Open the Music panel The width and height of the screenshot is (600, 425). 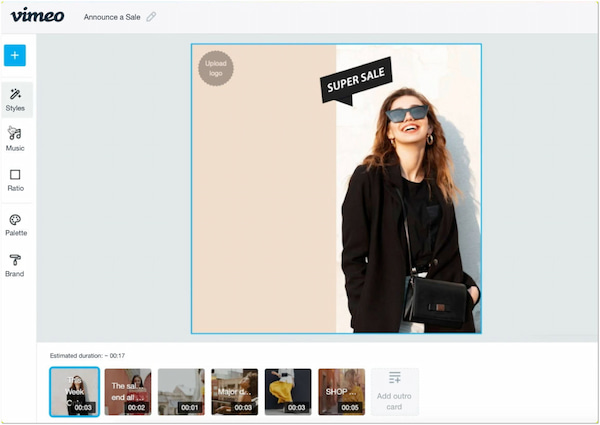[x=15, y=139]
